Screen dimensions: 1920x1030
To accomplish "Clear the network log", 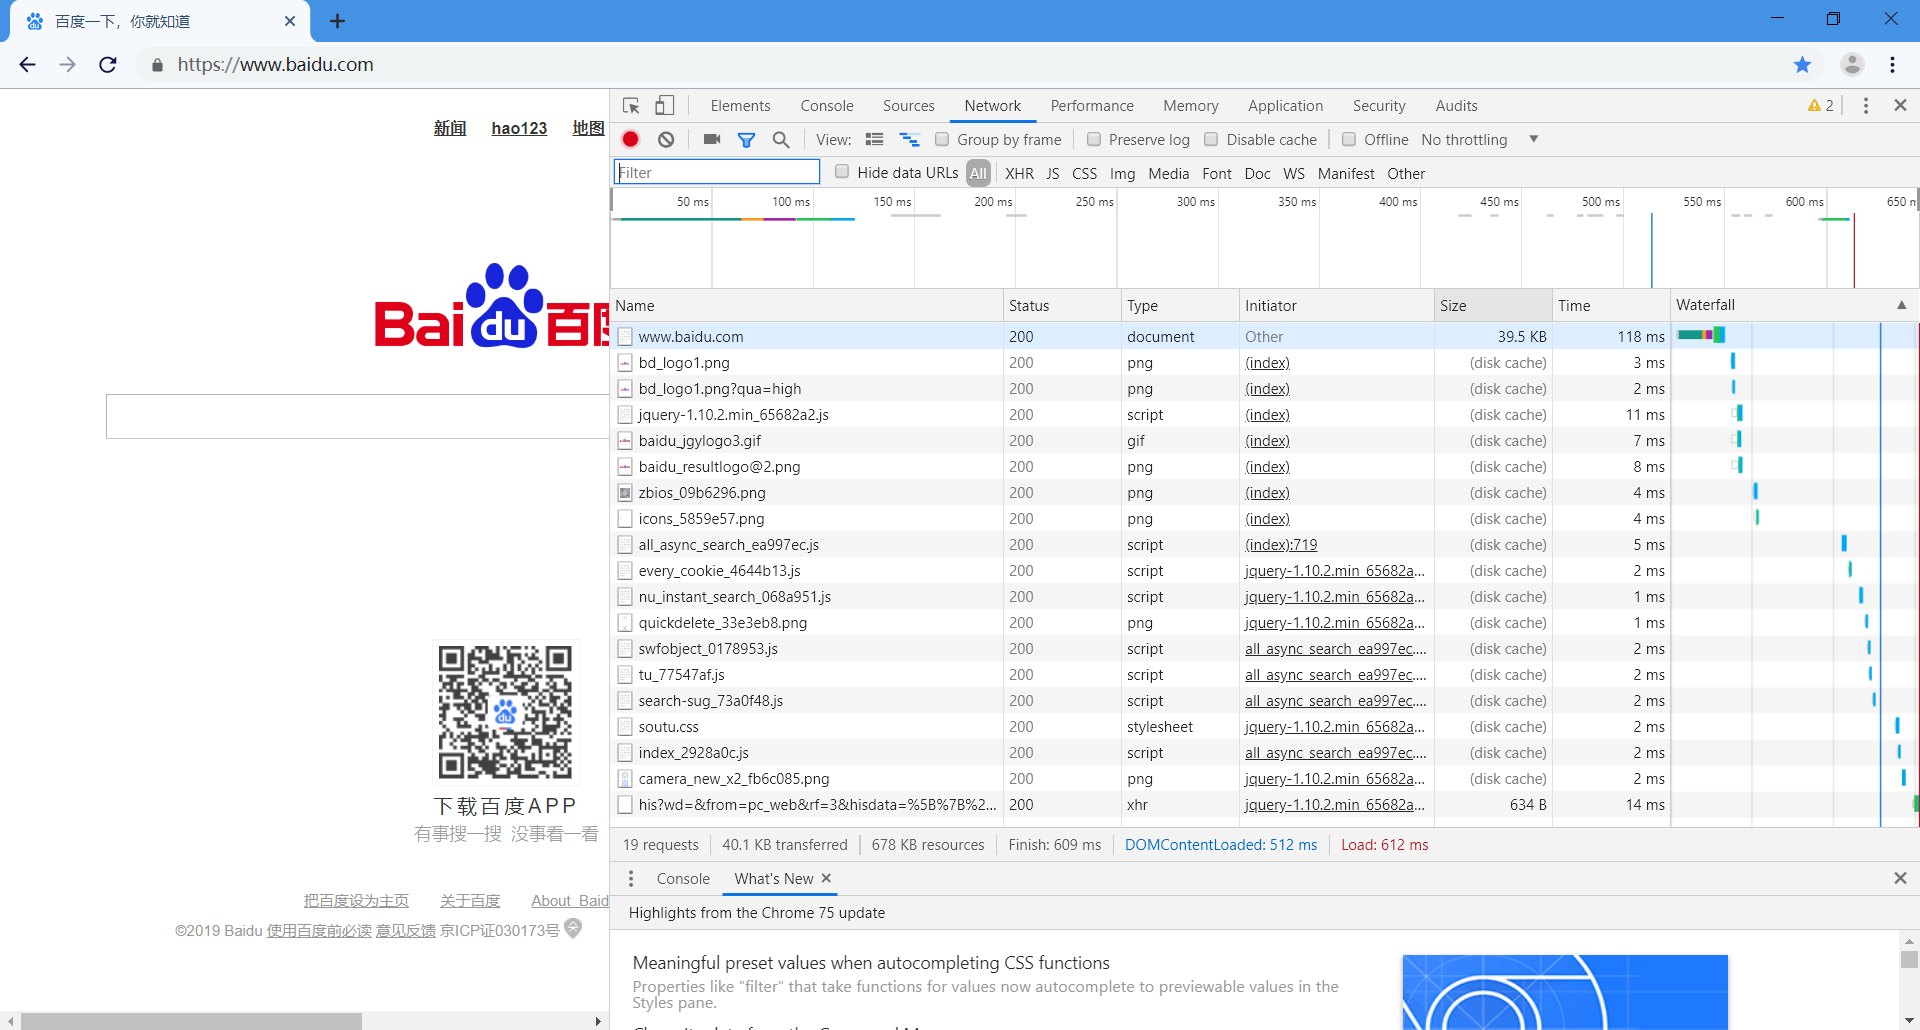I will coord(666,139).
